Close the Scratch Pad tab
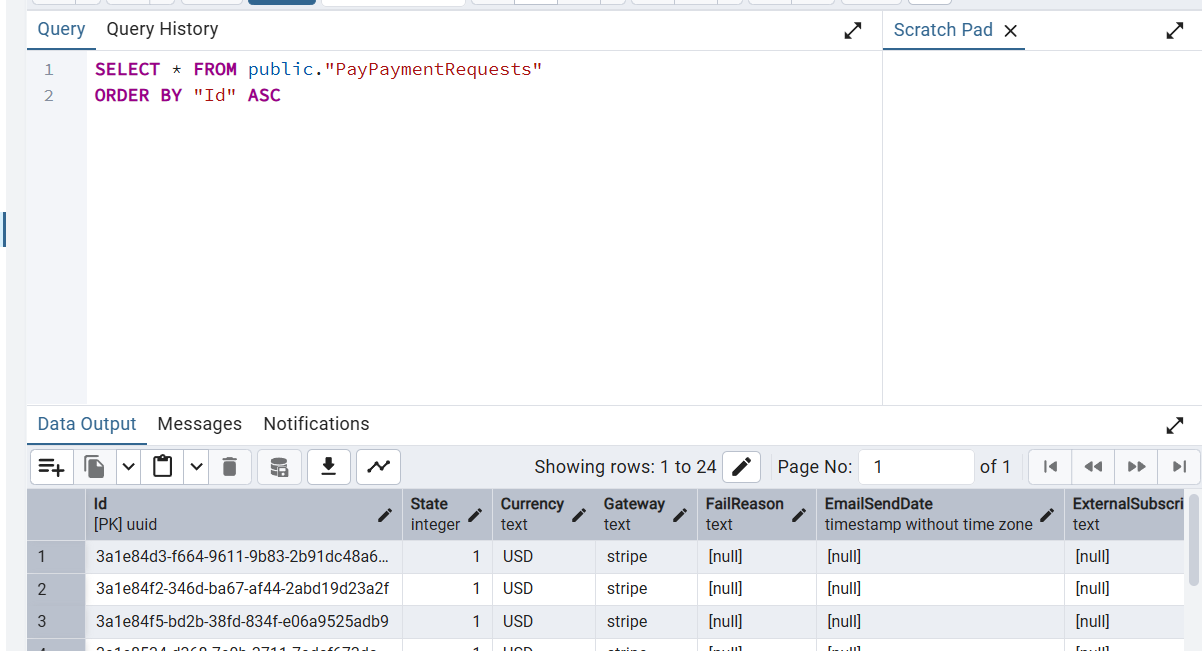 tap(1010, 31)
